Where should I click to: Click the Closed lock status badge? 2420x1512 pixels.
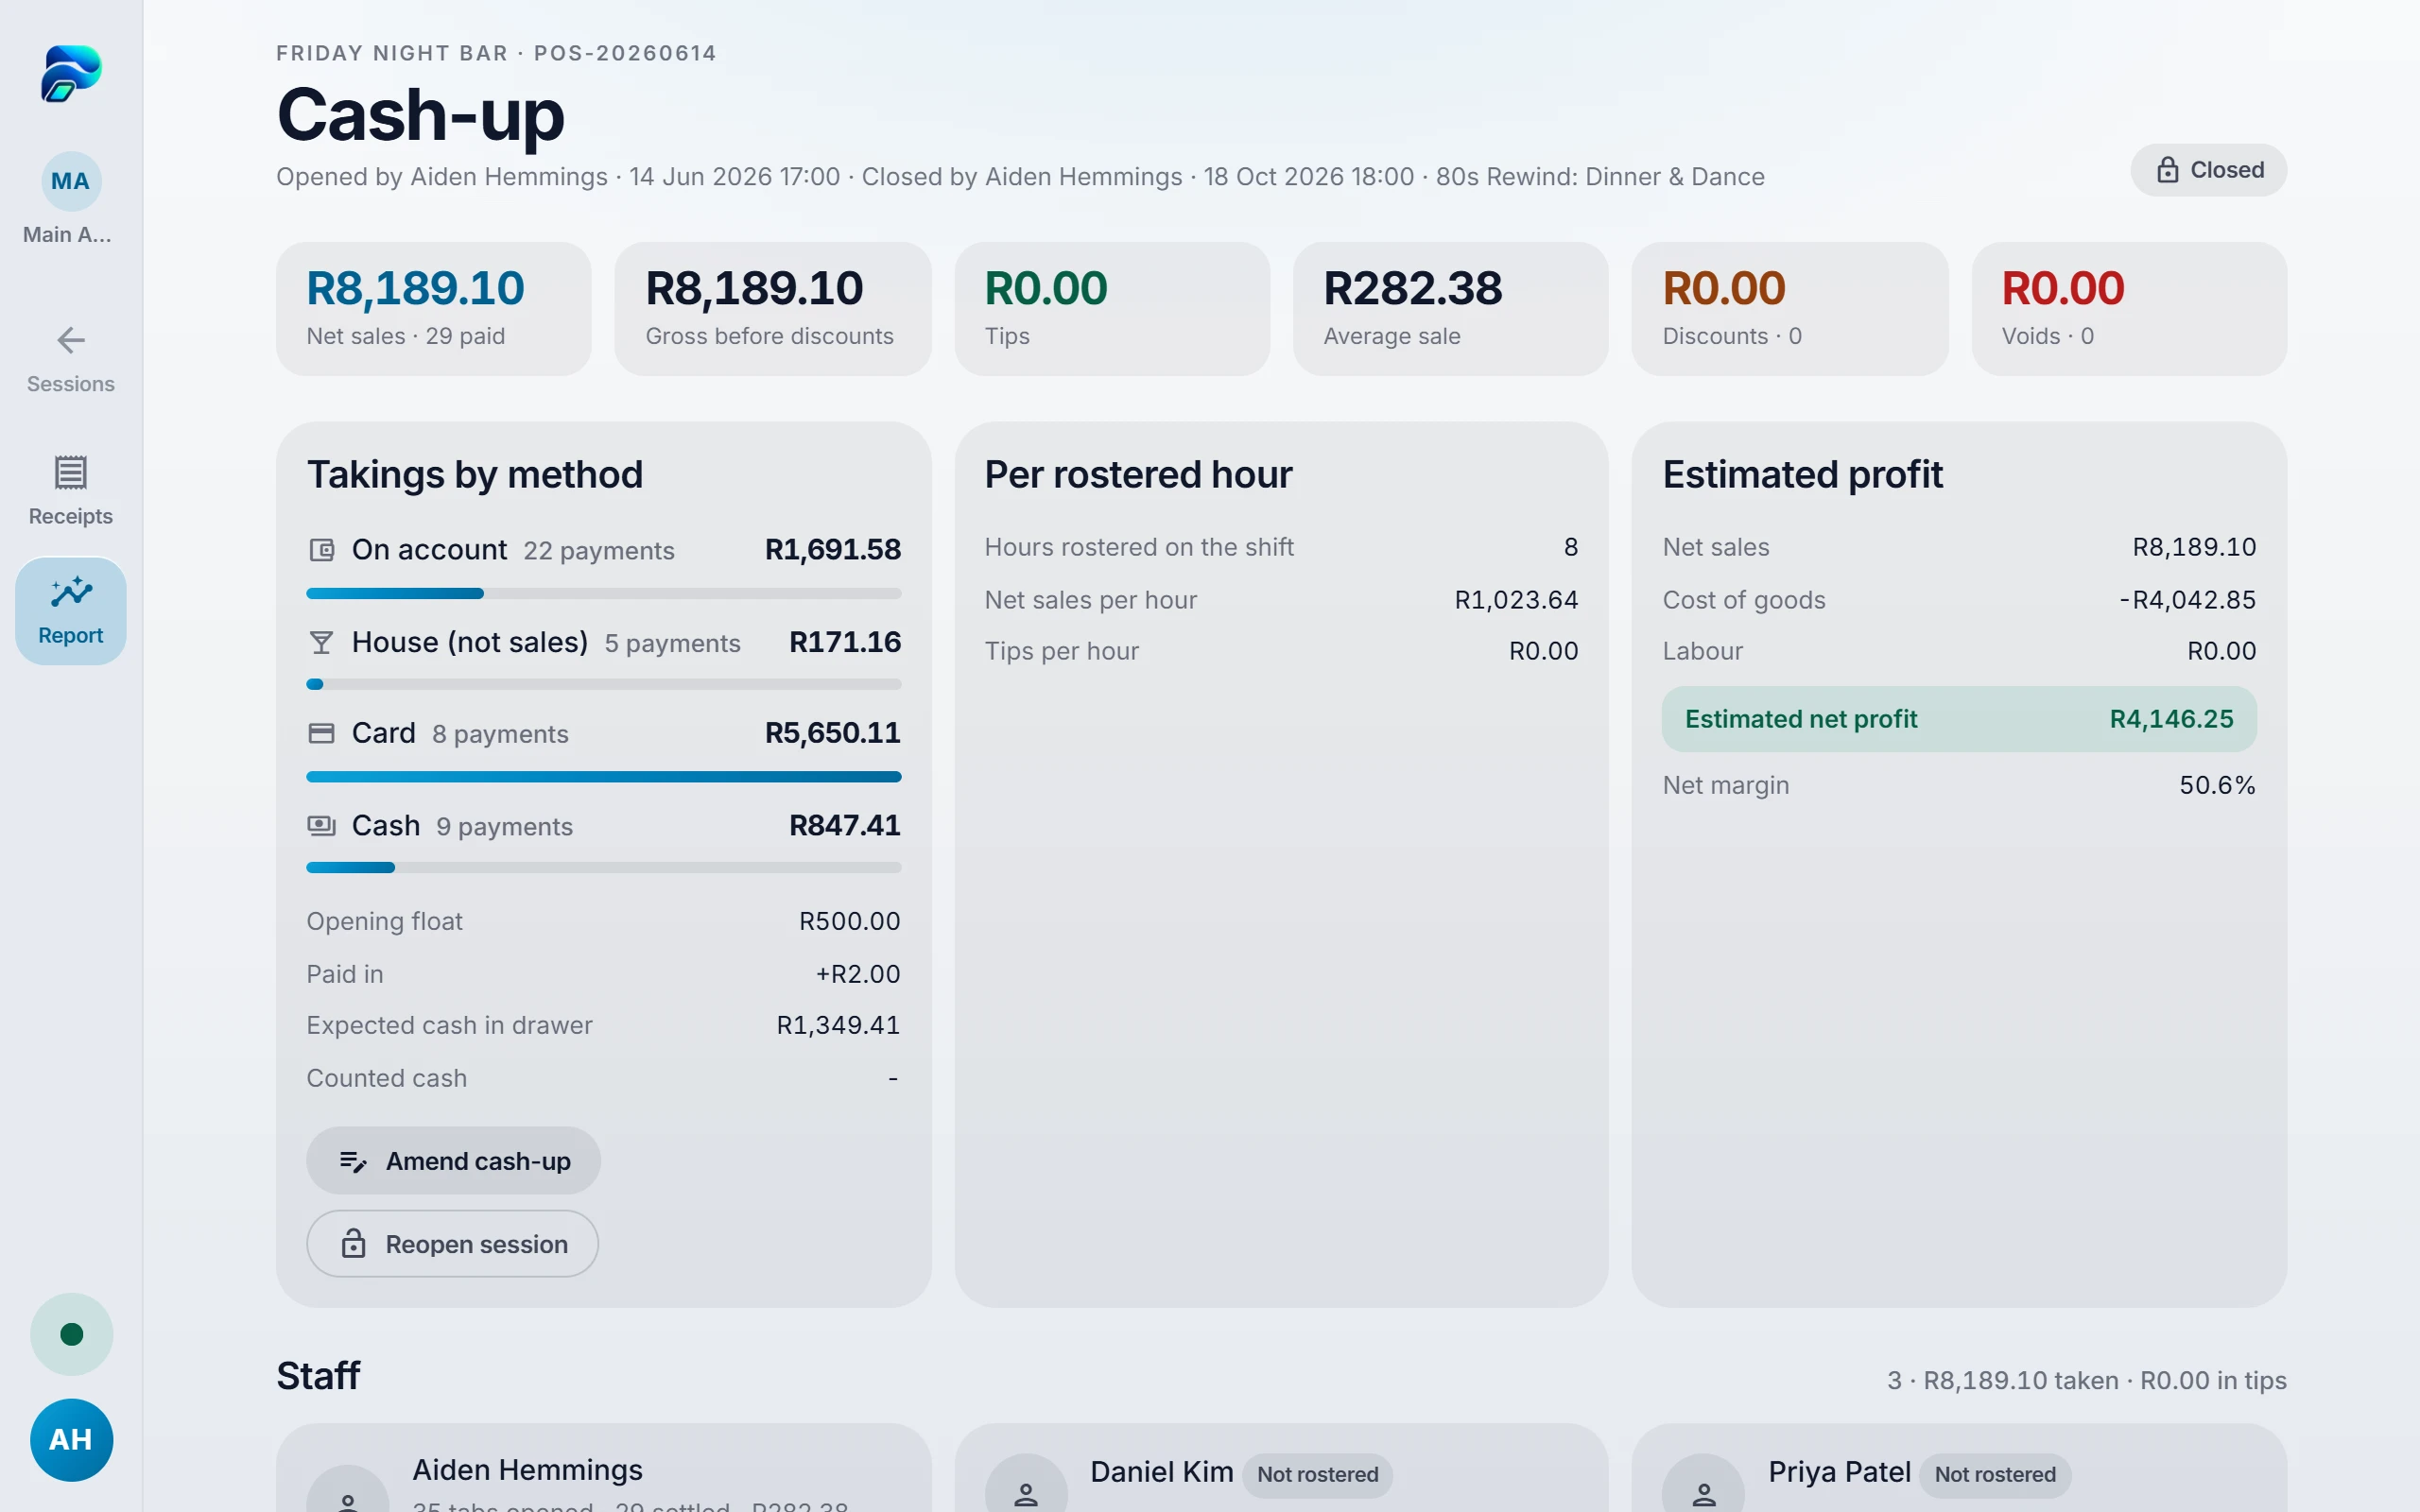coord(2208,170)
